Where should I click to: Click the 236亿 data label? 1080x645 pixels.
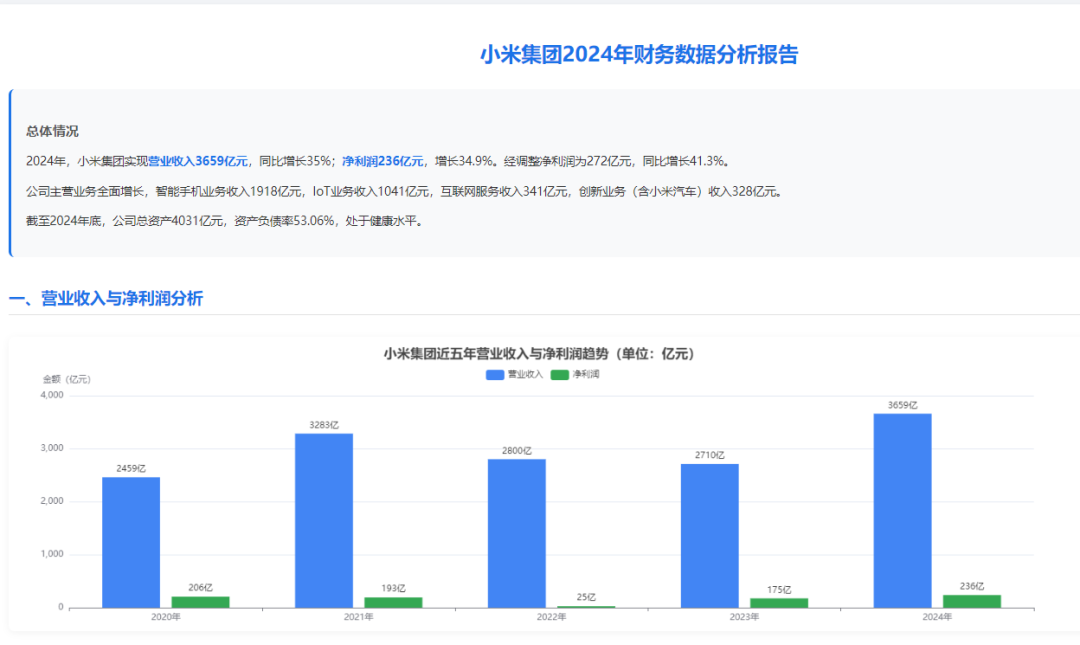coord(972,586)
